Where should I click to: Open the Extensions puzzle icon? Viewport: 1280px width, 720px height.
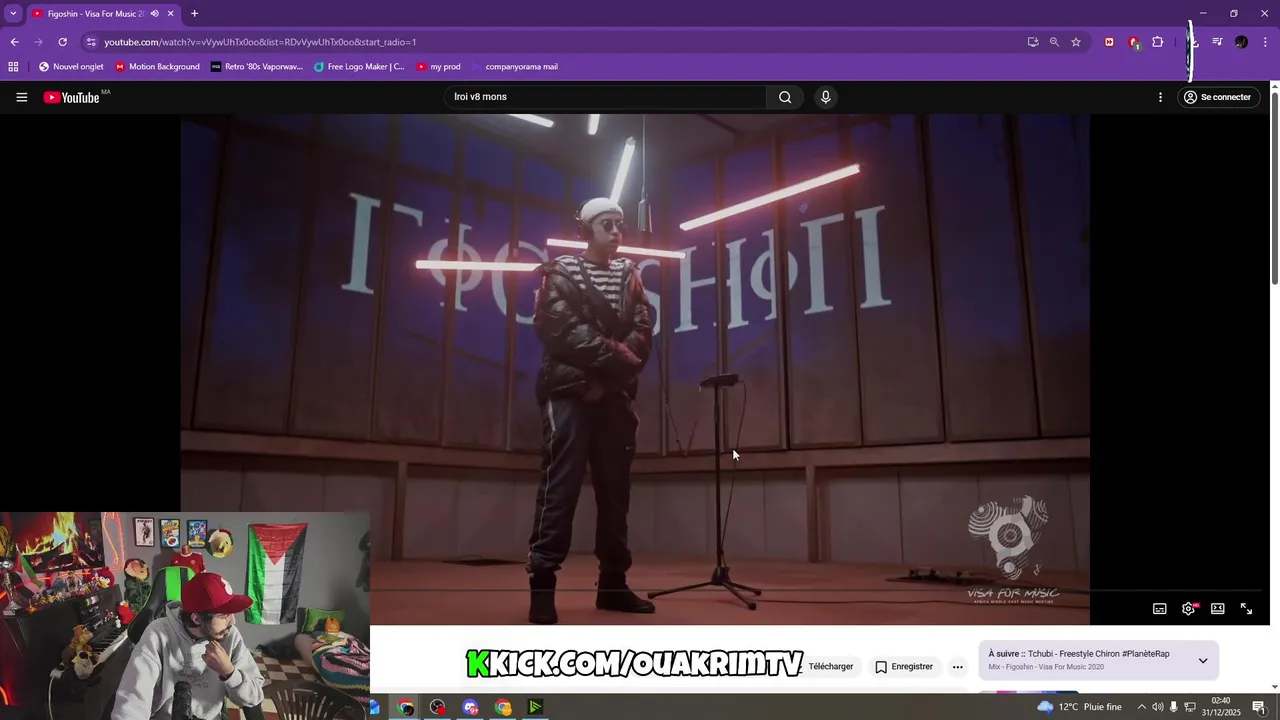pos(1158,42)
